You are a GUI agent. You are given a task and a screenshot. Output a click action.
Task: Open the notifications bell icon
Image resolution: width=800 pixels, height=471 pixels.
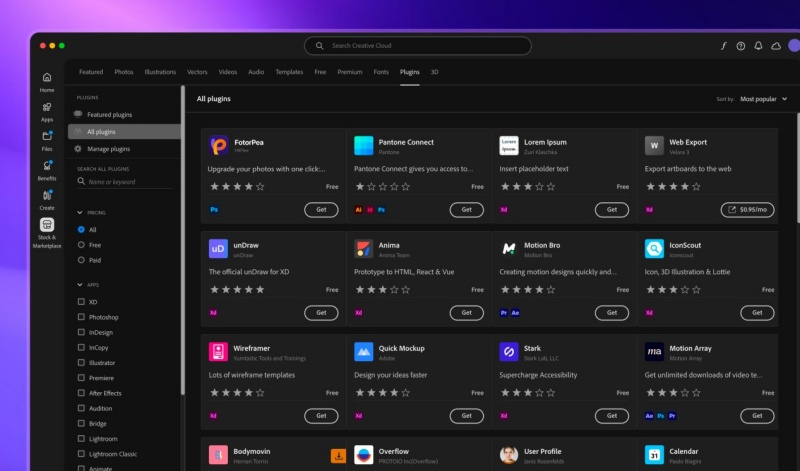[x=758, y=46]
